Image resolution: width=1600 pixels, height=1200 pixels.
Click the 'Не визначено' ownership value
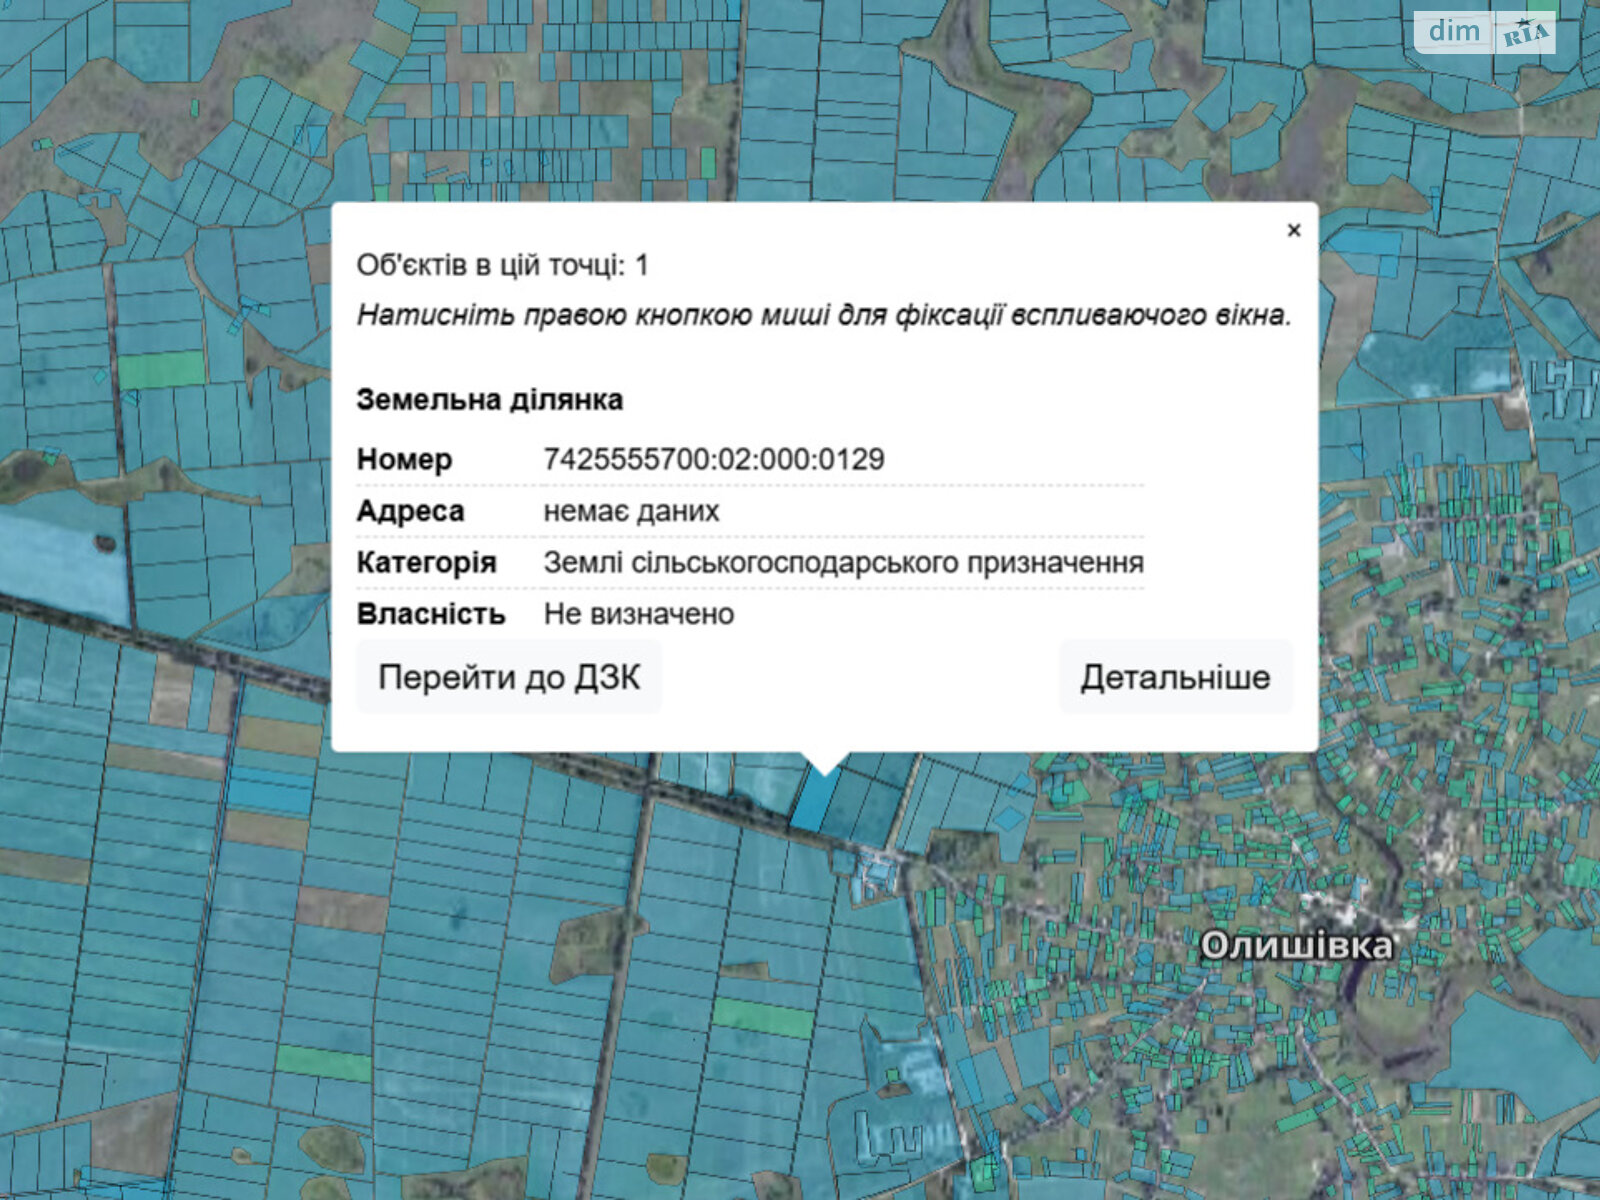point(638,614)
